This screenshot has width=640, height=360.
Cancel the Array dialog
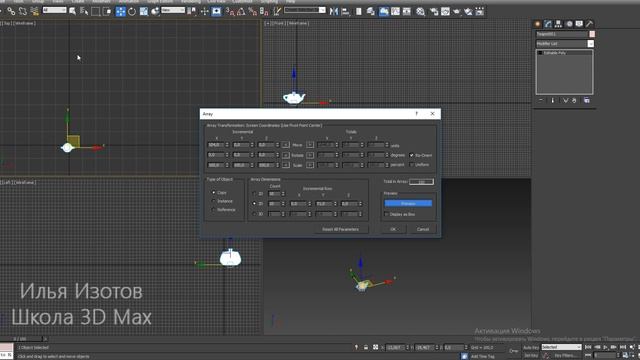[x=423, y=229]
